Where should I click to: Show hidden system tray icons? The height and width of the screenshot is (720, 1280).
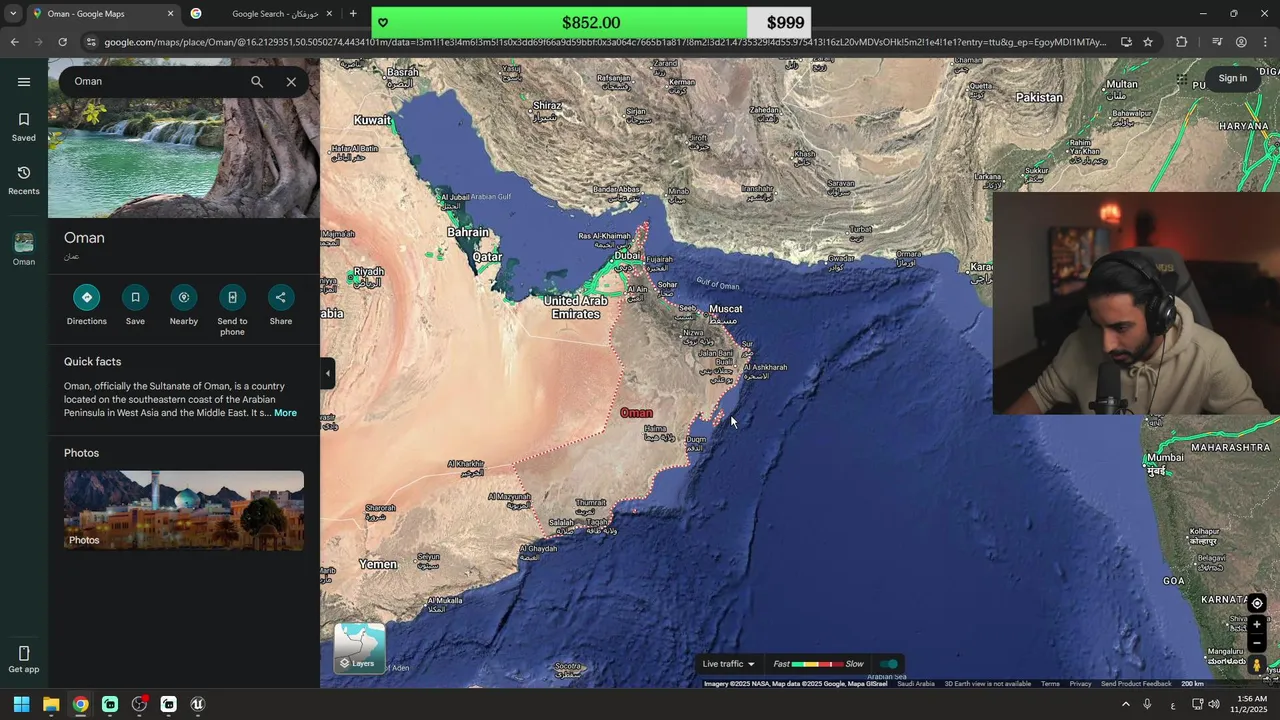coord(1125,704)
